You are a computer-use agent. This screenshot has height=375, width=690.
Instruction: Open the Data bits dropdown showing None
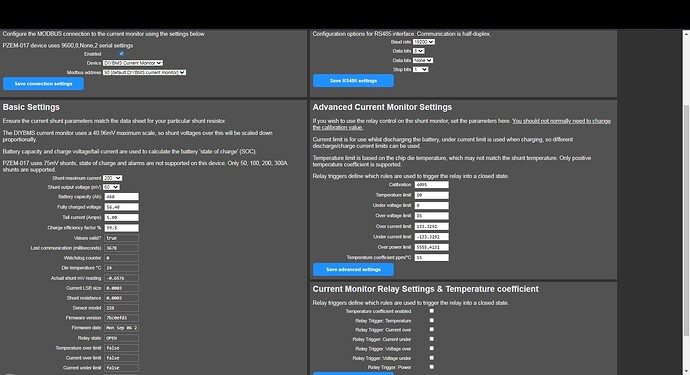[423, 60]
